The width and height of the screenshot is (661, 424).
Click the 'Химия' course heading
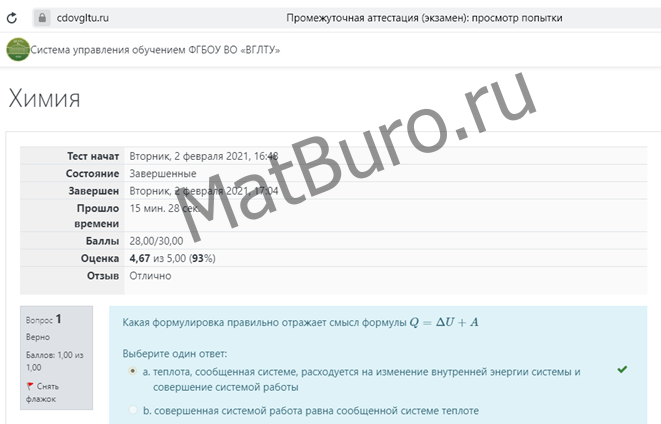[x=43, y=98]
